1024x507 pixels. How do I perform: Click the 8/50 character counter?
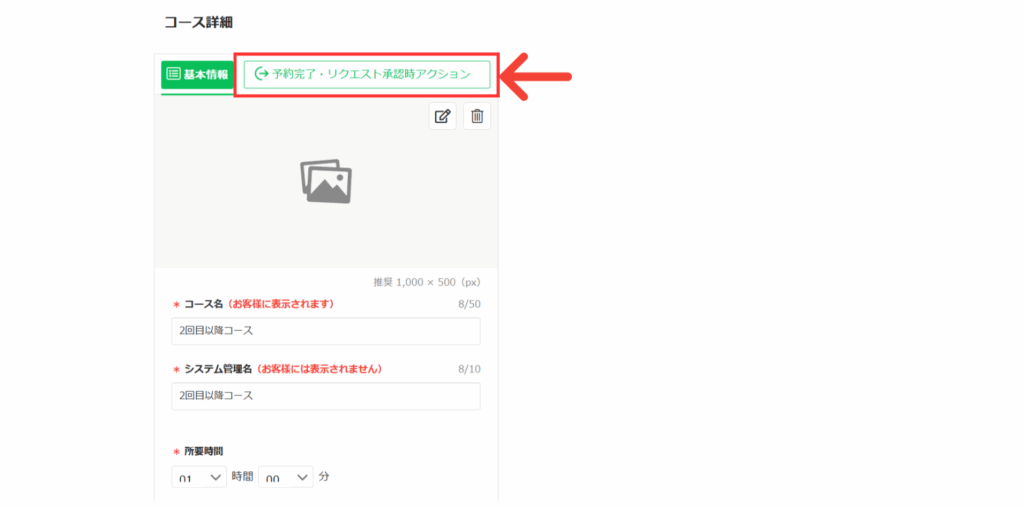(468, 303)
